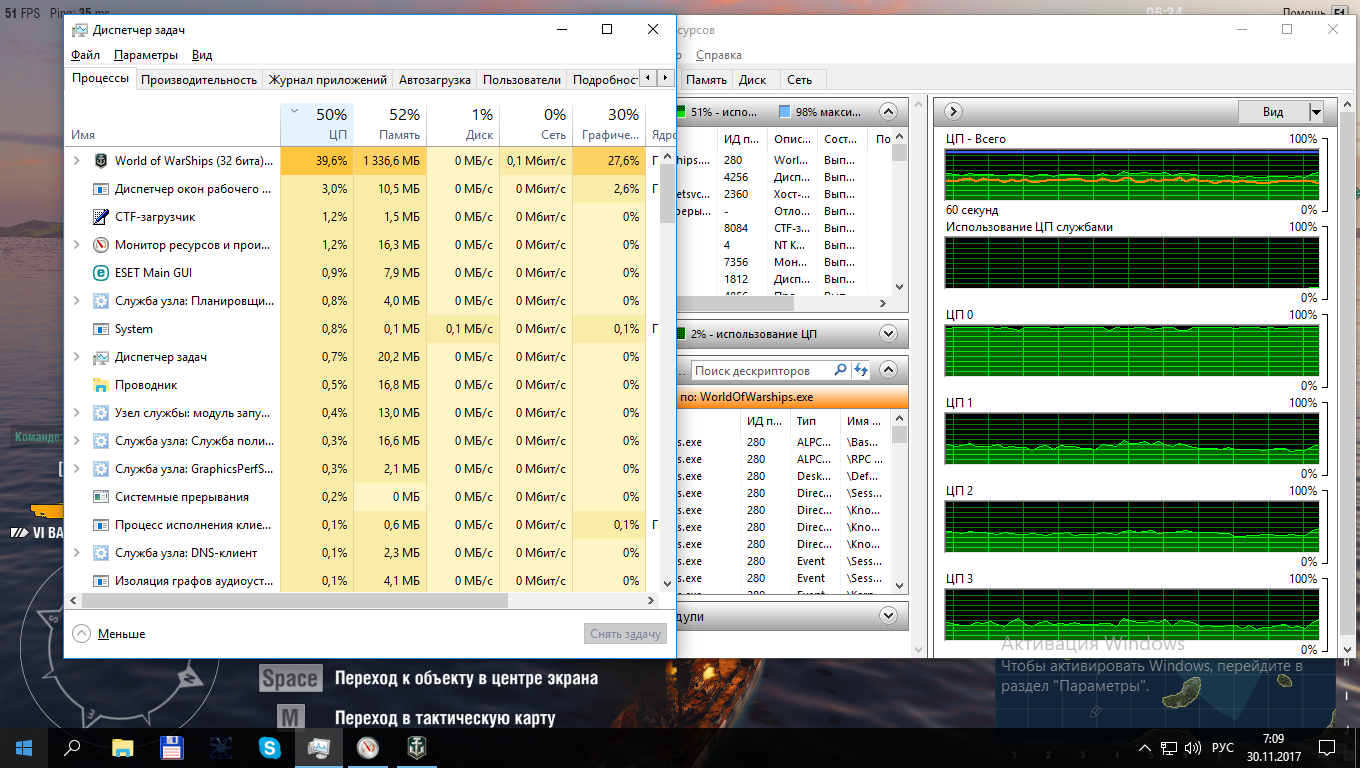The height and width of the screenshot is (768, 1360).
Task: Click the floppy disk taskbar icon
Action: pos(171,747)
